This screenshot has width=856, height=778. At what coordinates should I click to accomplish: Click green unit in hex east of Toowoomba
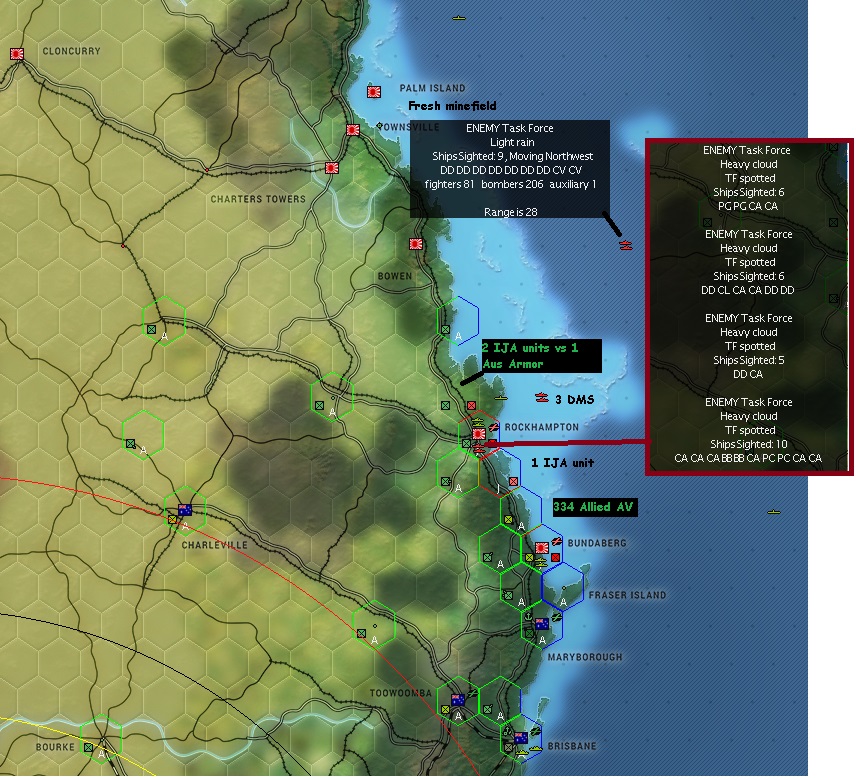(x=488, y=709)
